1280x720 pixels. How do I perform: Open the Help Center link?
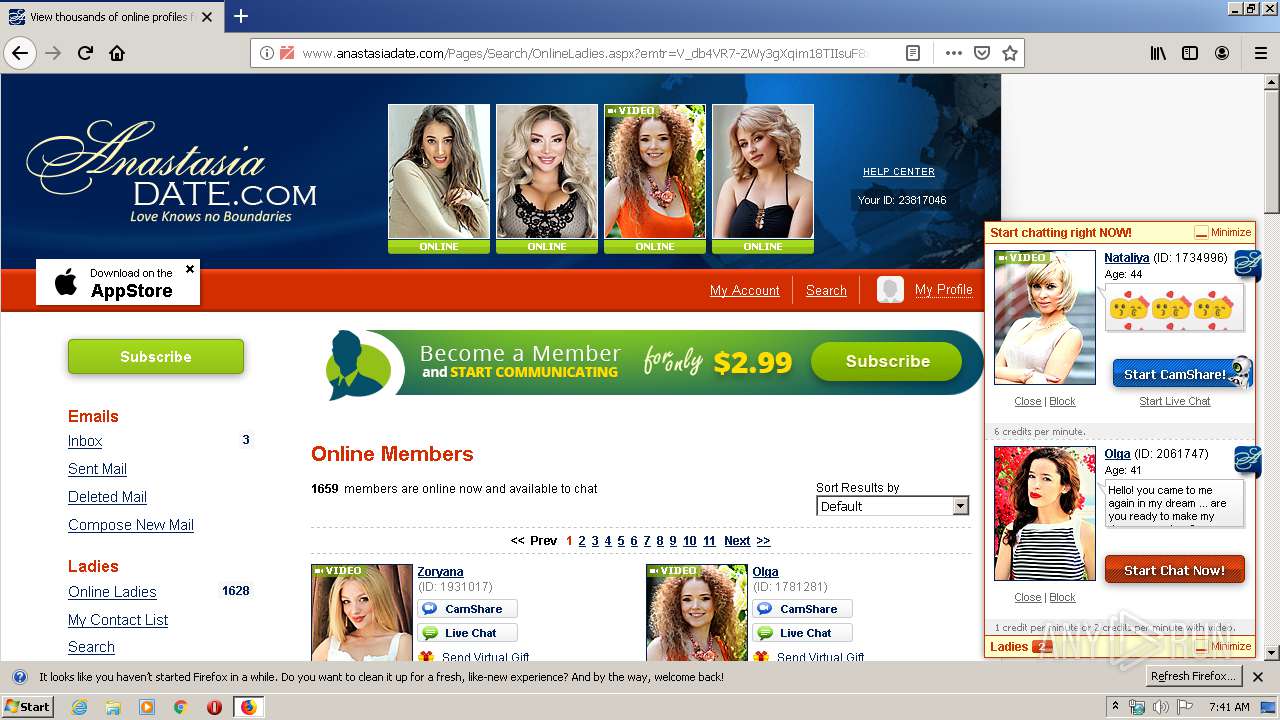point(899,172)
